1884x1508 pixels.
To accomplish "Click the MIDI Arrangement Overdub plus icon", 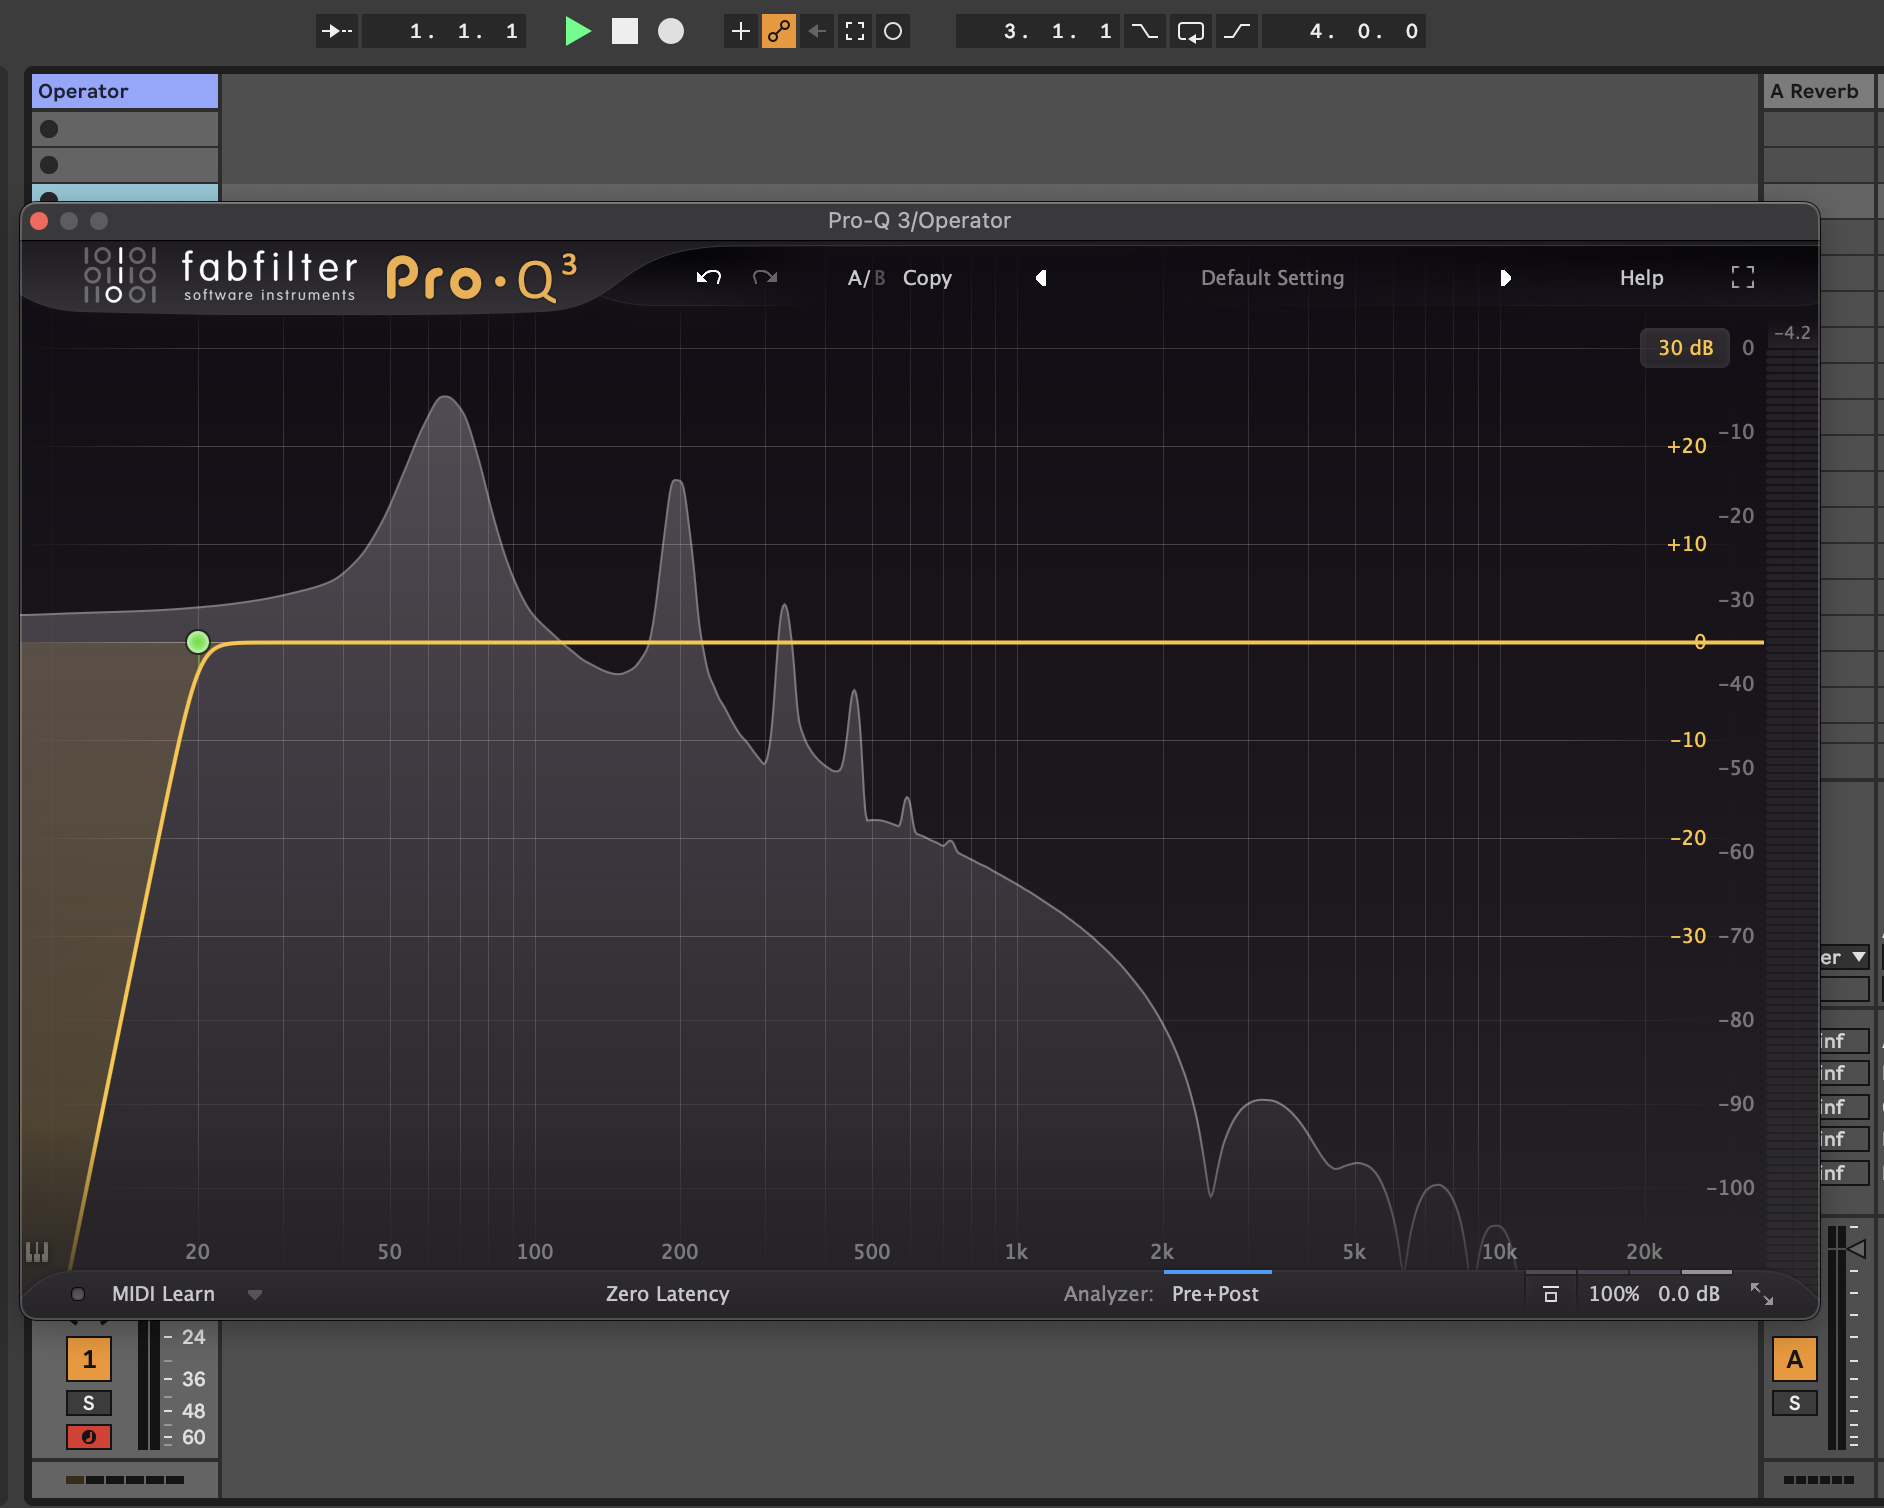I will [x=740, y=31].
